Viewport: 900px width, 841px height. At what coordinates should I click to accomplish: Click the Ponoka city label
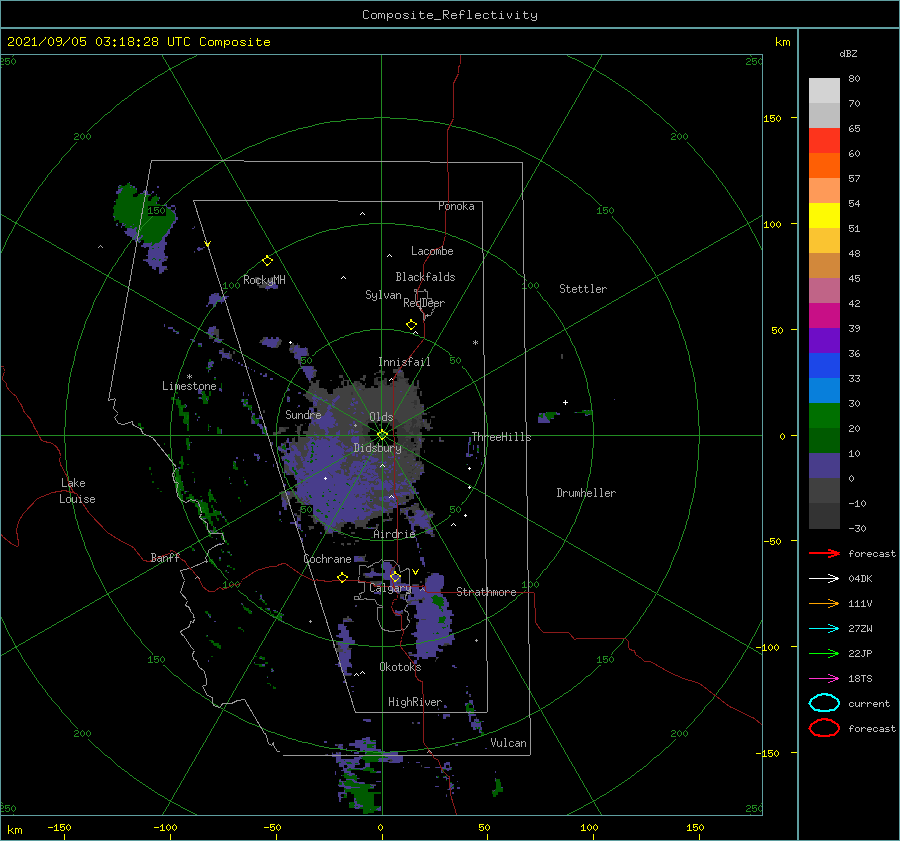coord(456,206)
